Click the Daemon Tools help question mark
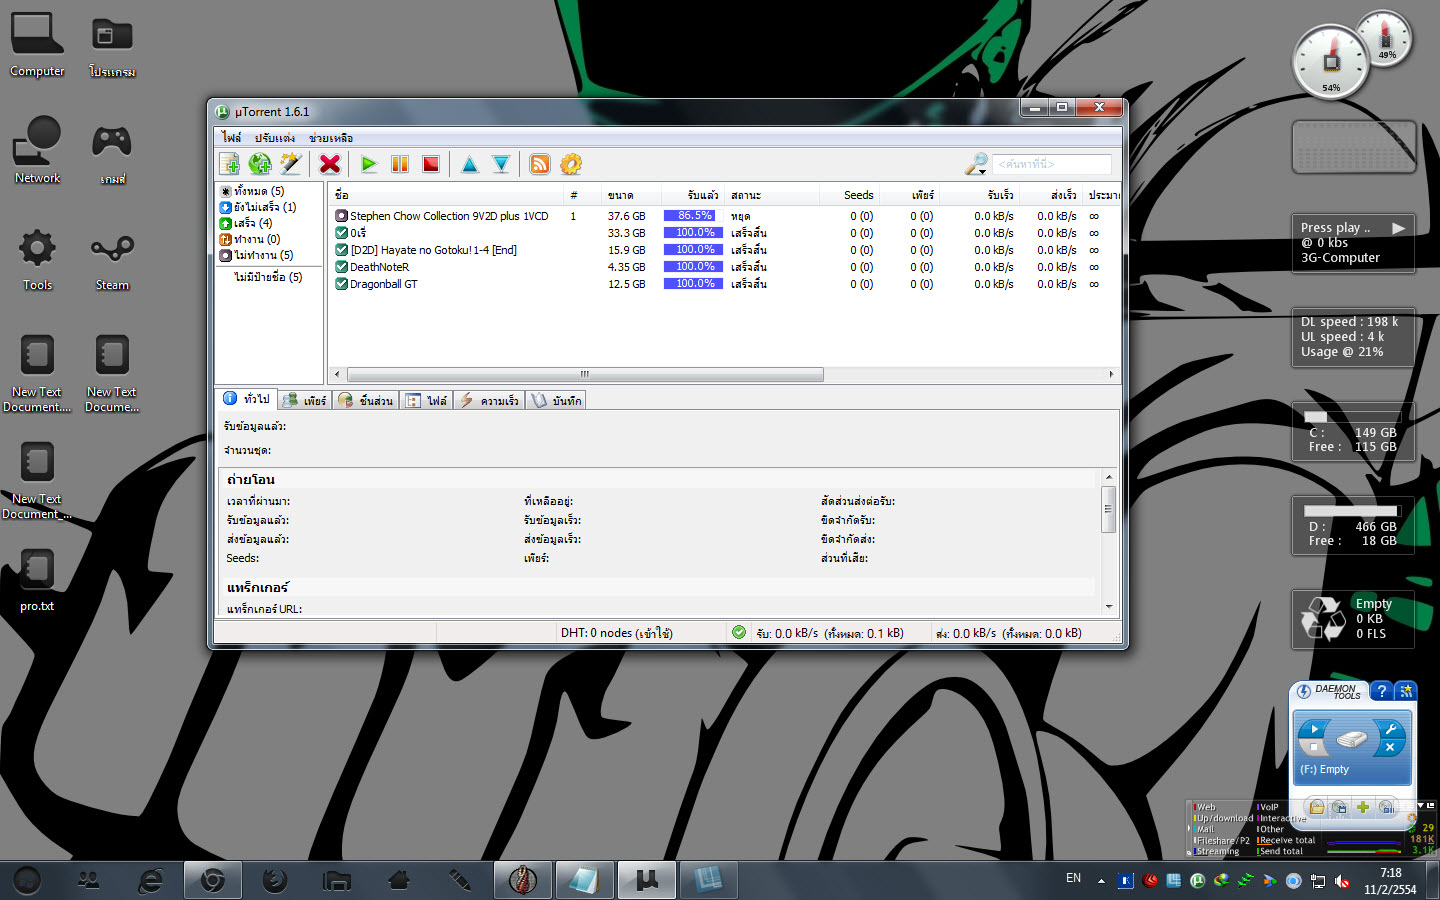 (x=1381, y=691)
